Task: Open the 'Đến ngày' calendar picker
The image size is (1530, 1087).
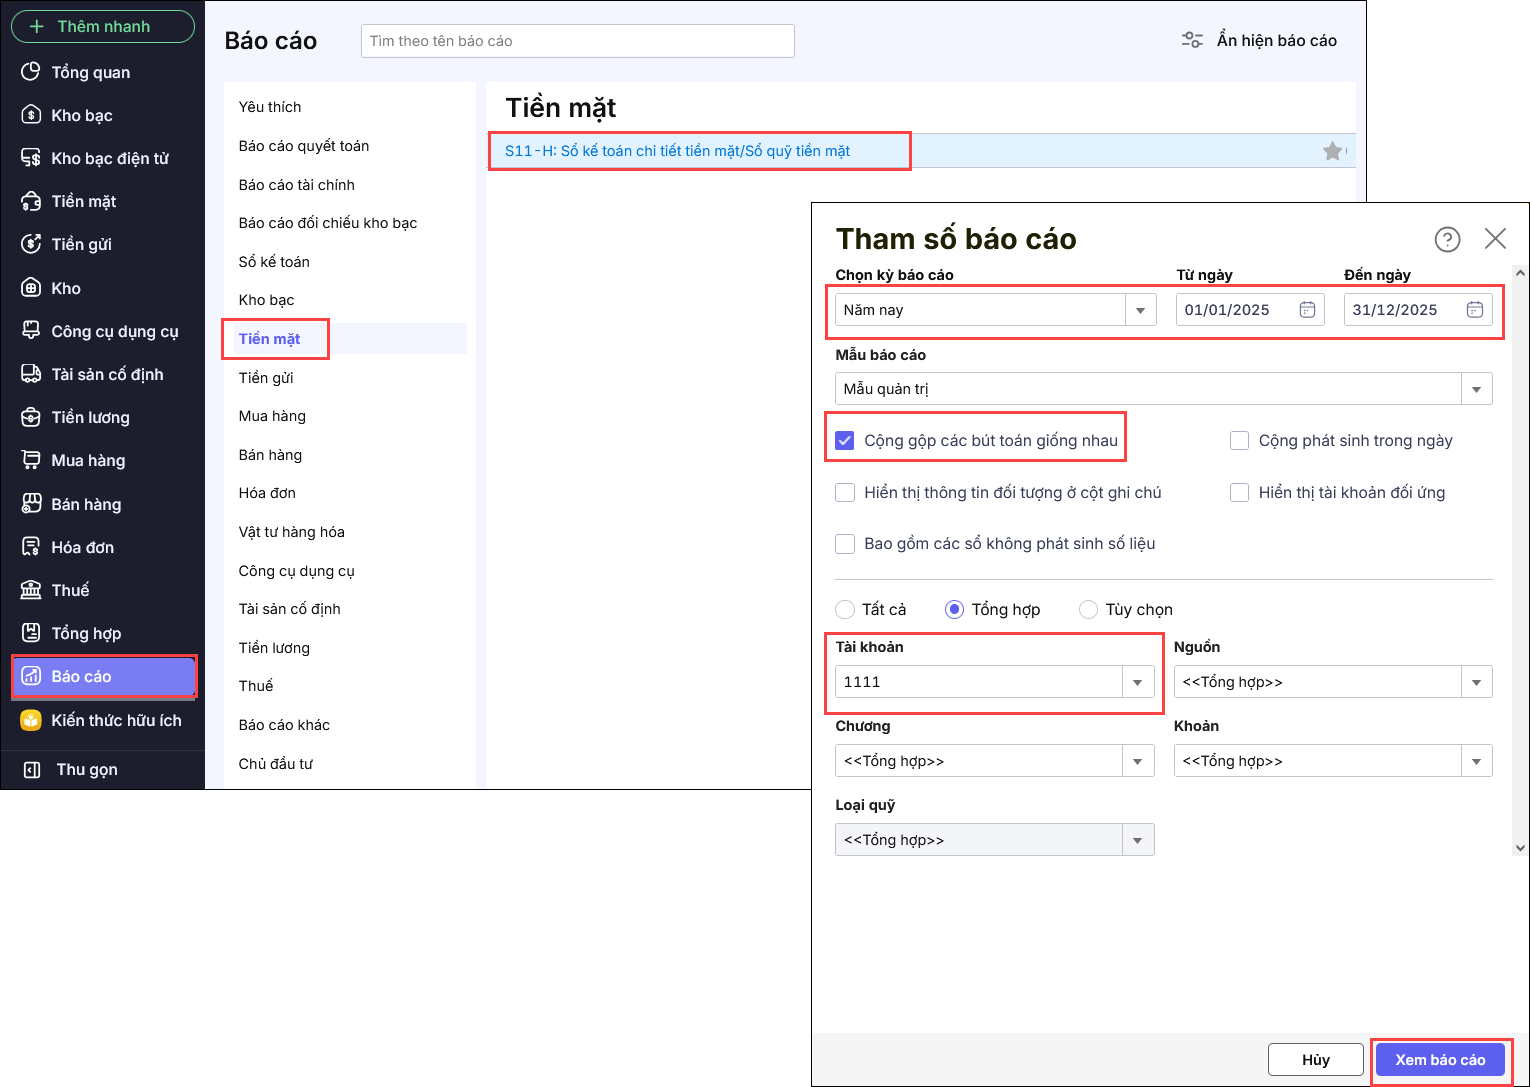Action: click(x=1475, y=310)
